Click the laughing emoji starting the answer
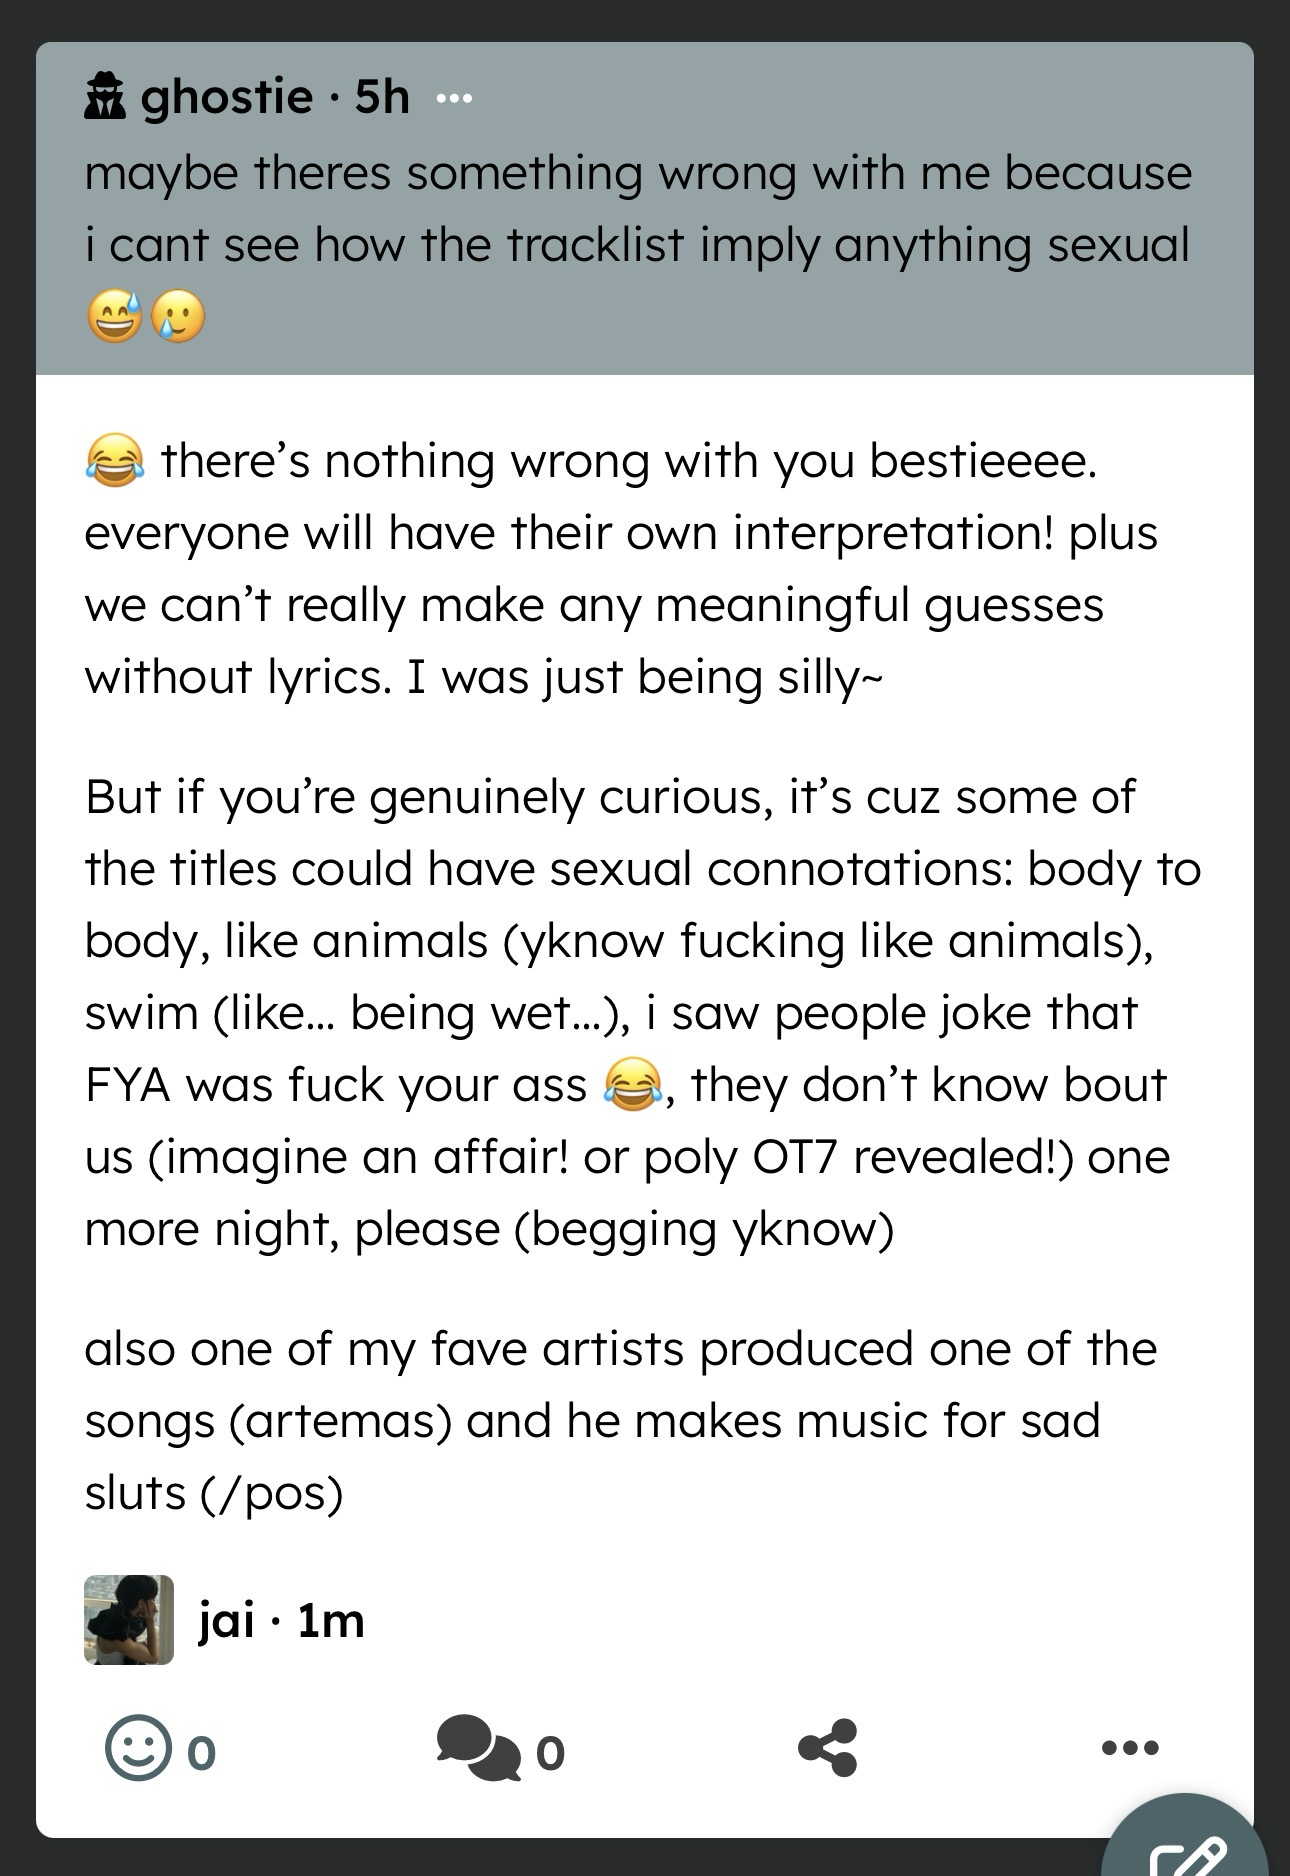1290x1876 pixels. (x=113, y=461)
